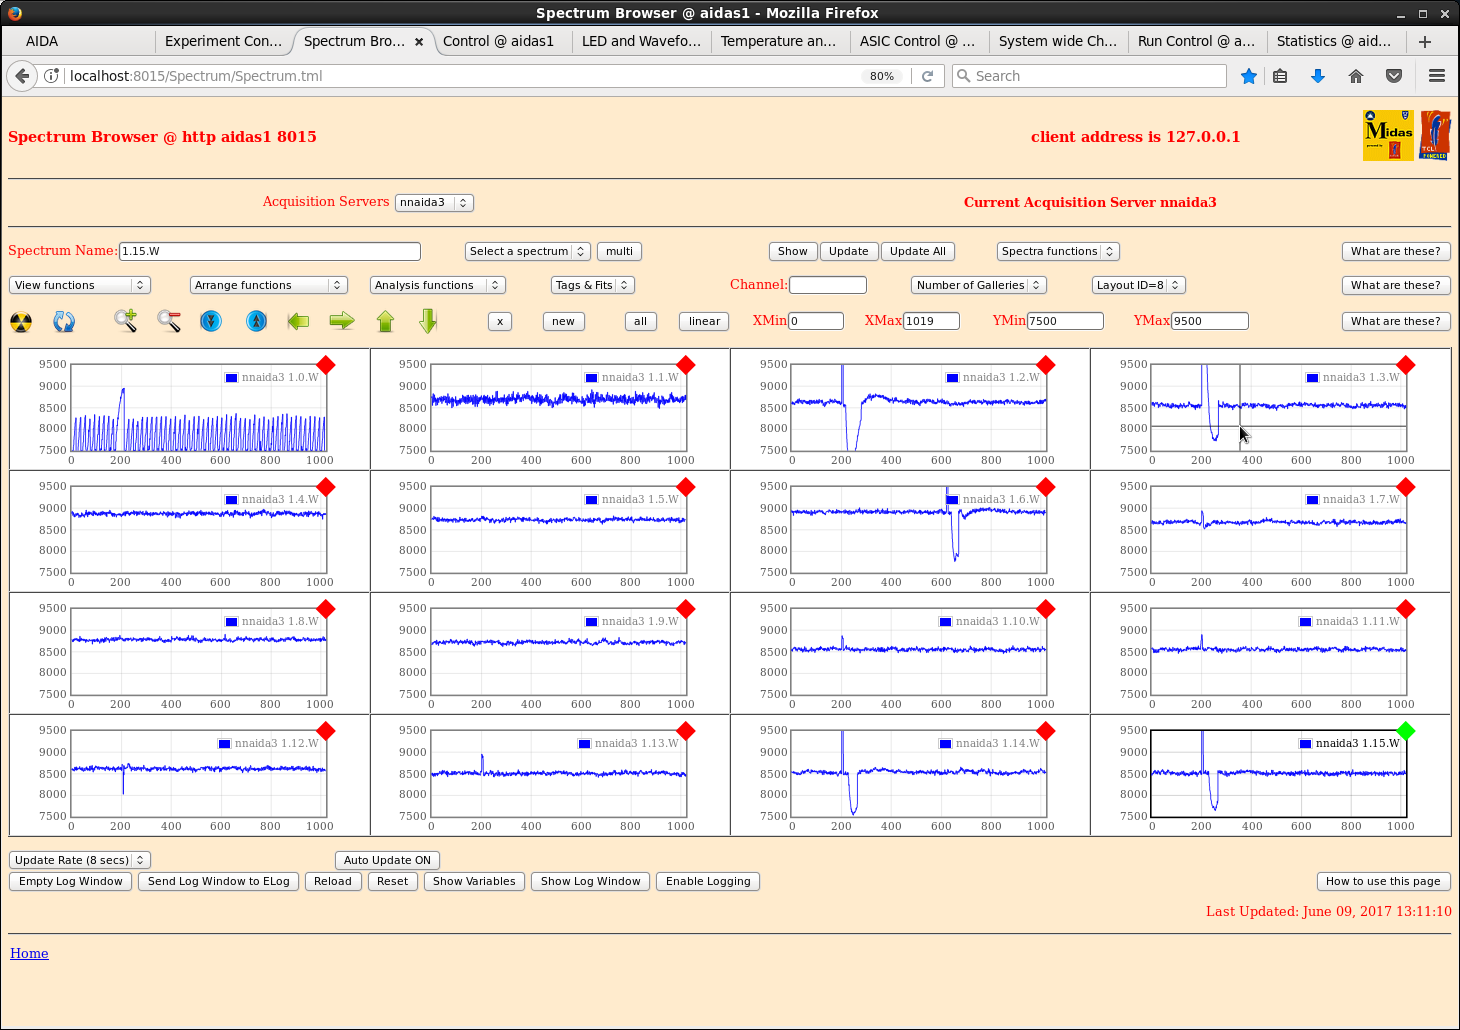Focus the YMin input field
The width and height of the screenshot is (1460, 1030).
1065,321
